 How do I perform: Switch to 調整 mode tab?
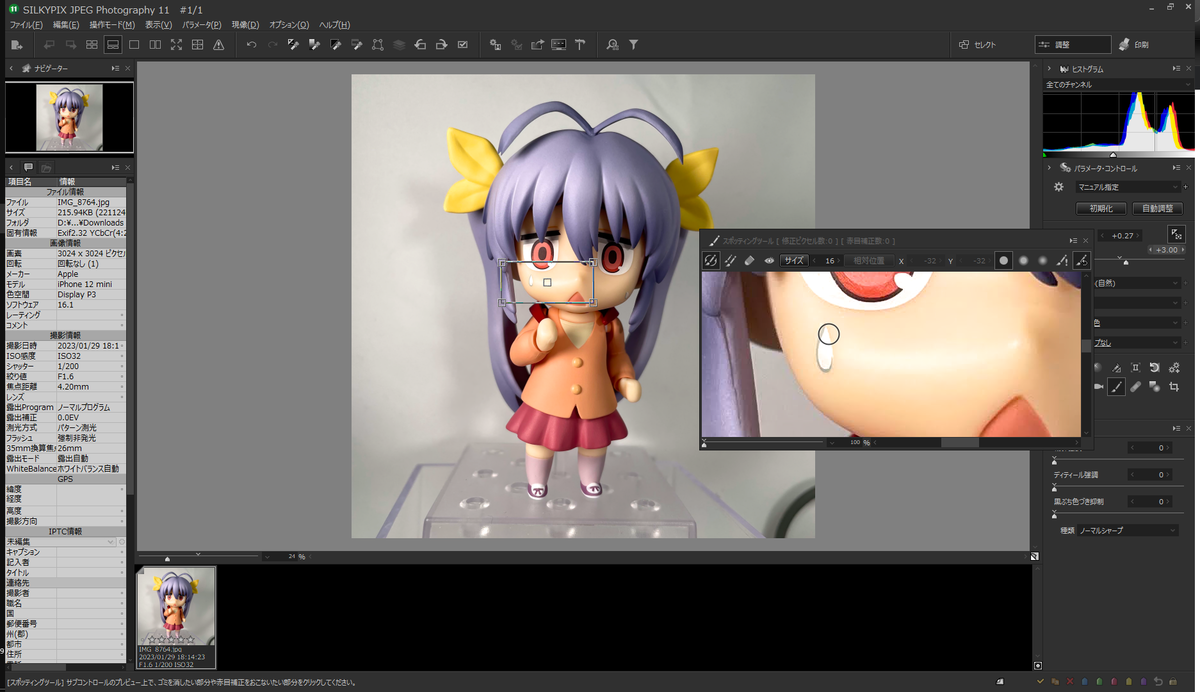tap(1073, 44)
